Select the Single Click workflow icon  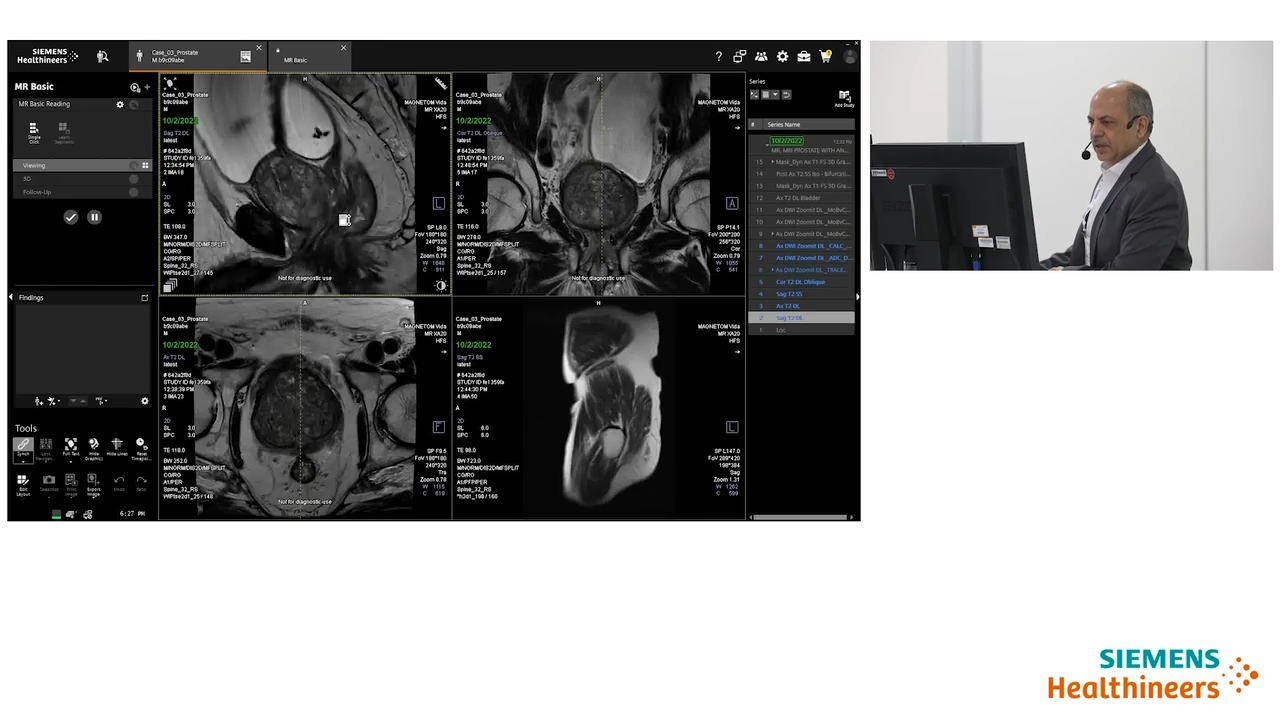[x=34, y=133]
